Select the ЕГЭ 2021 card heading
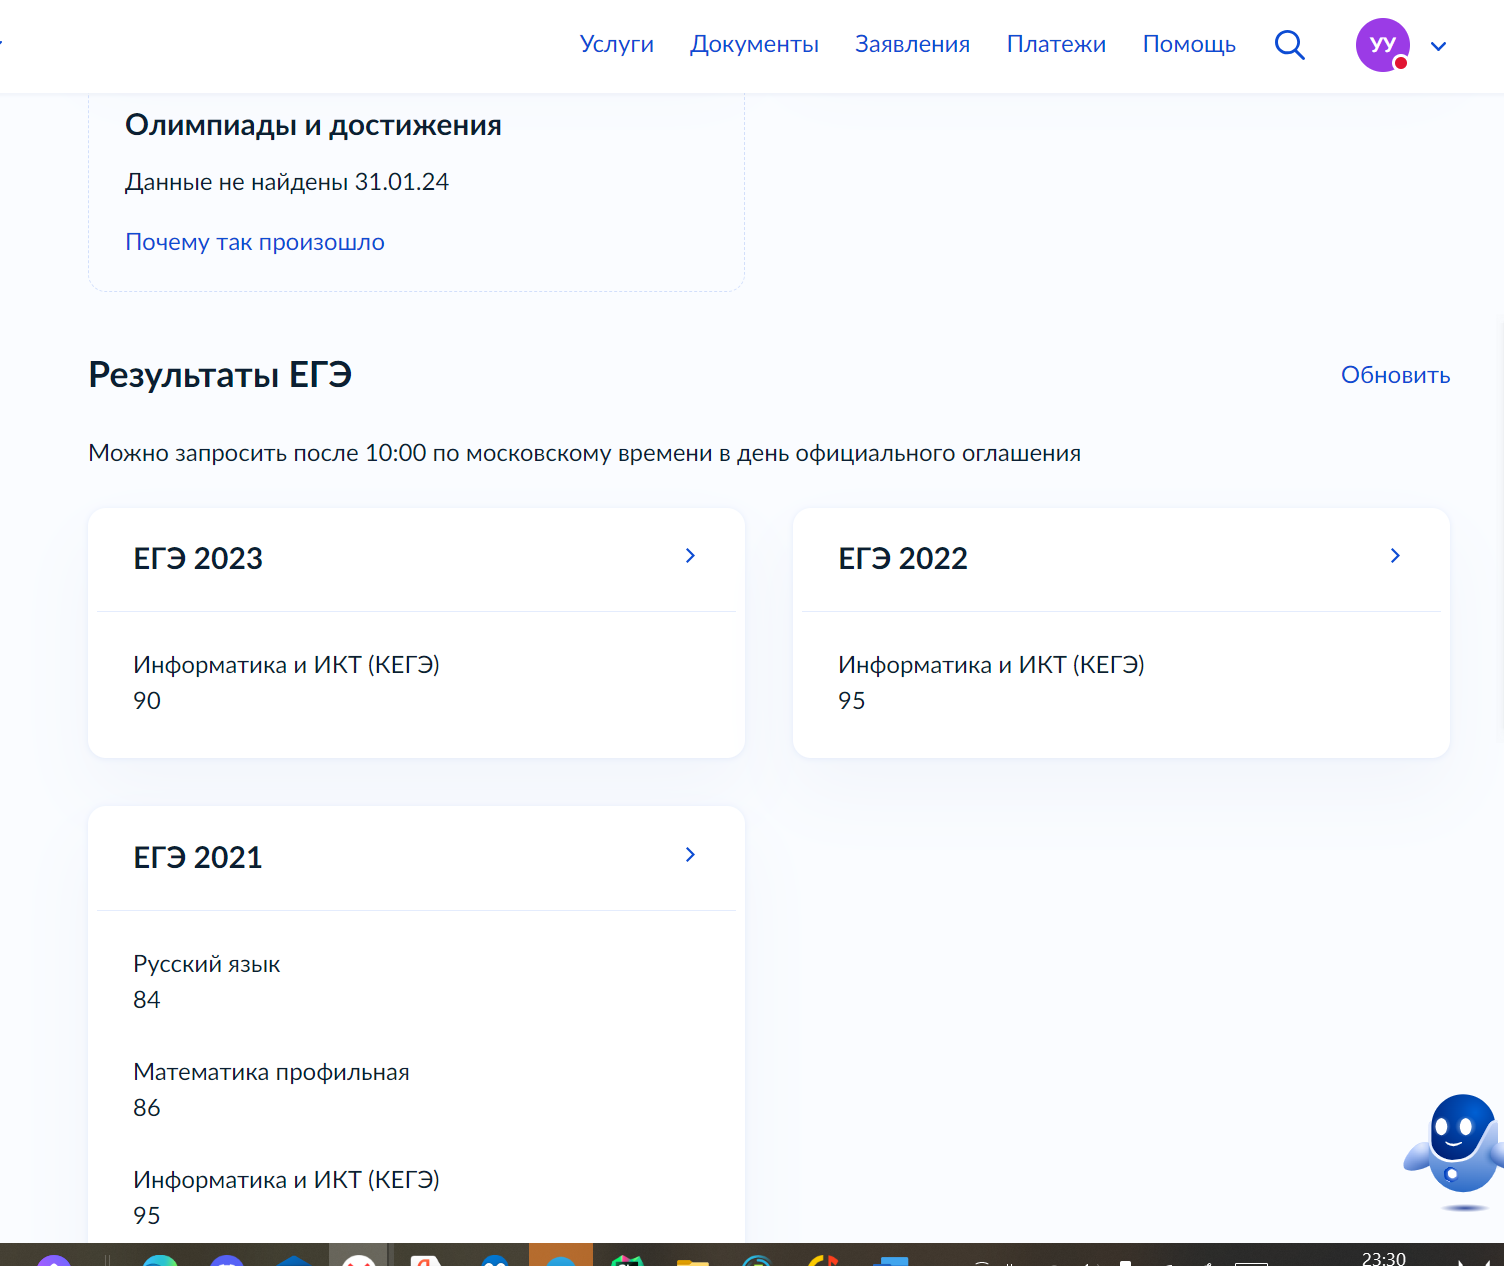 [x=198, y=857]
